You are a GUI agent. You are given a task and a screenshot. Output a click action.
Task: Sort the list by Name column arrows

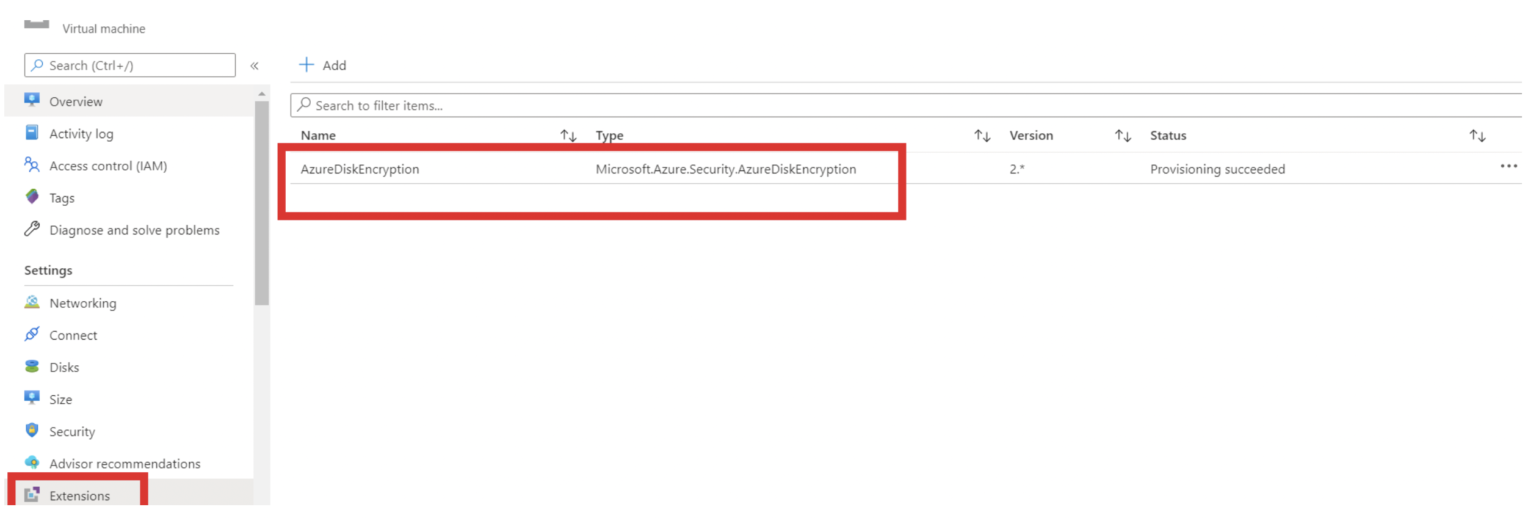point(568,136)
